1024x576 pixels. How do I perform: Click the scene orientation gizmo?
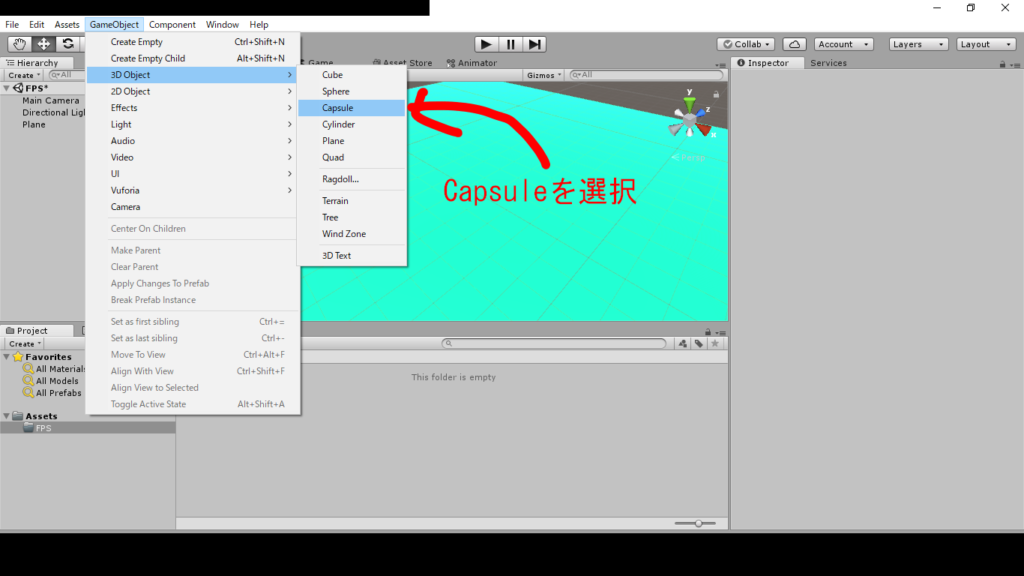tap(689, 118)
